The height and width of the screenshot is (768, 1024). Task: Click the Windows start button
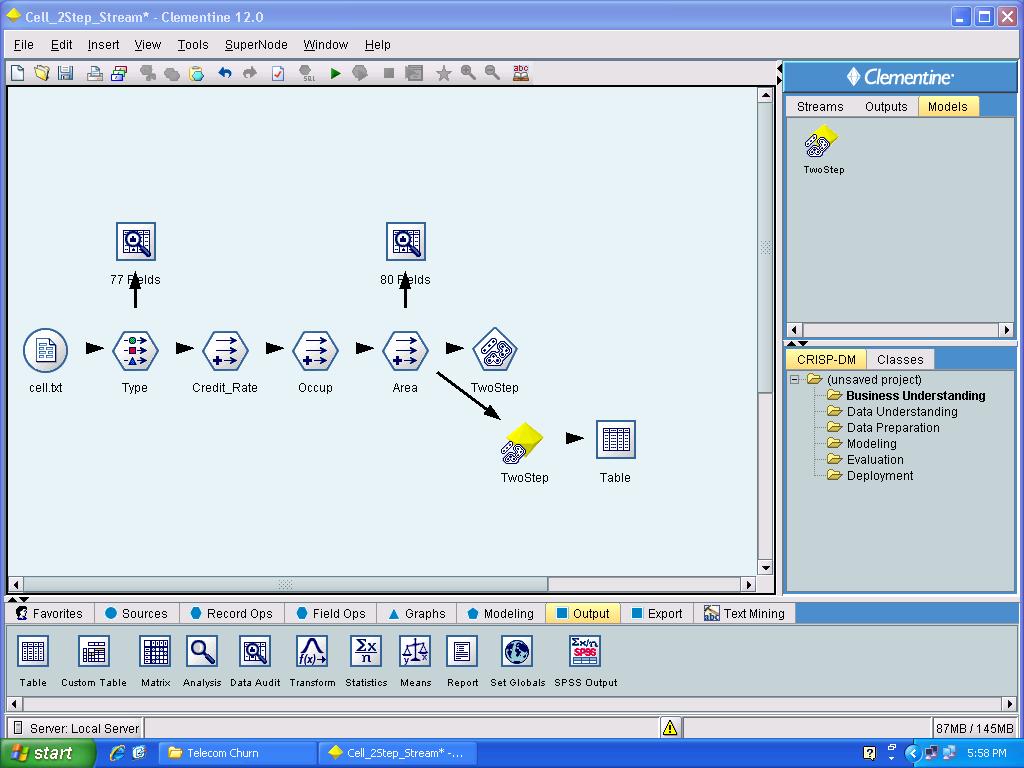click(x=46, y=753)
